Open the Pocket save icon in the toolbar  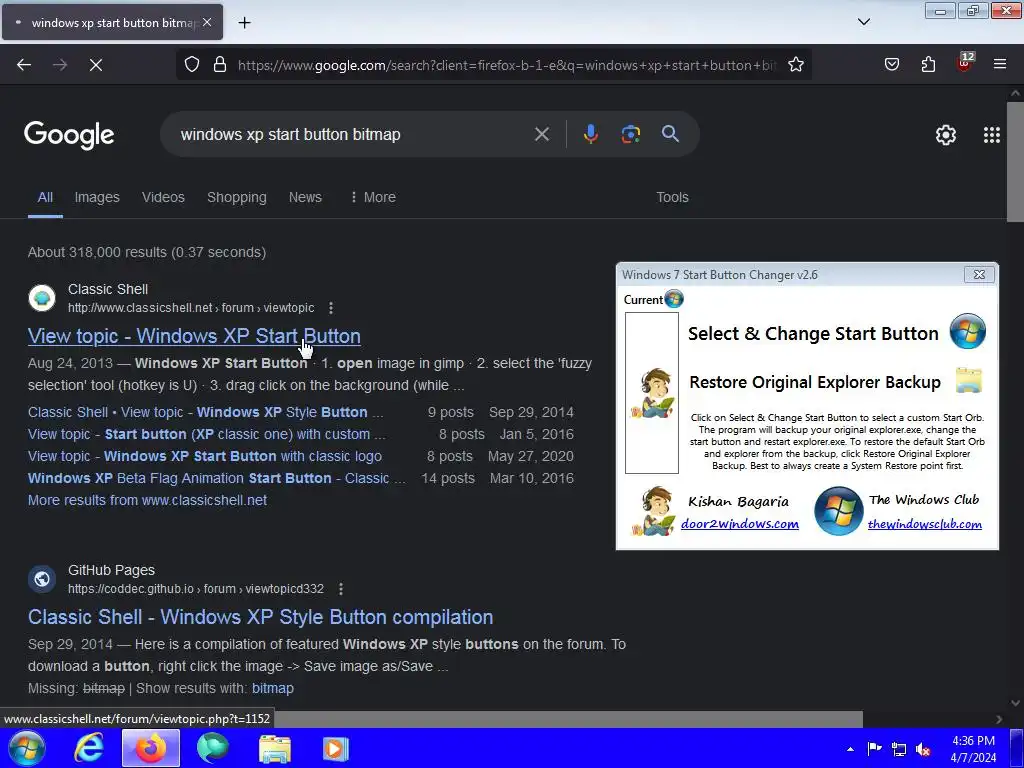coord(892,64)
